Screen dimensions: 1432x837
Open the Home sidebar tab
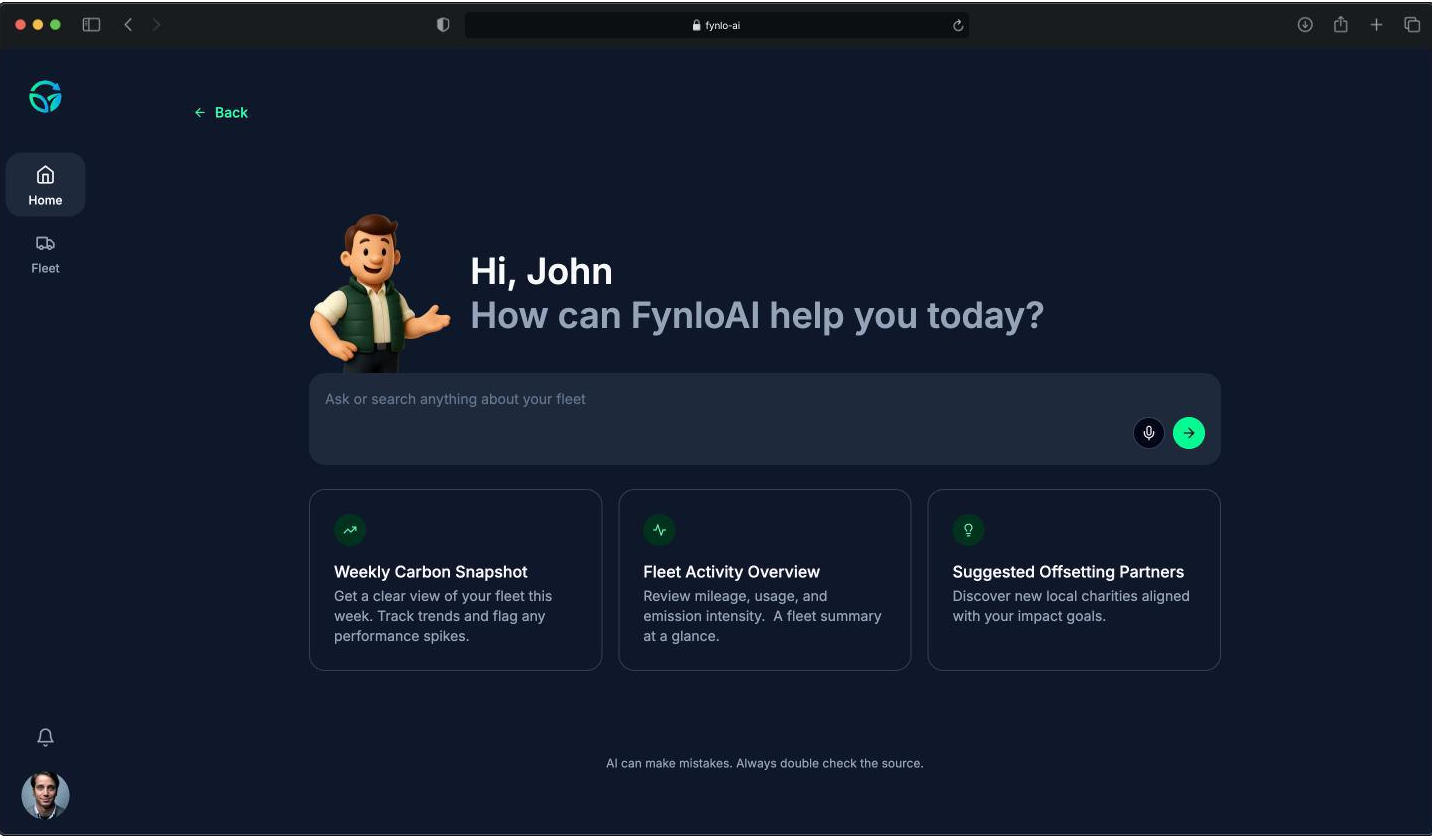[45, 185]
